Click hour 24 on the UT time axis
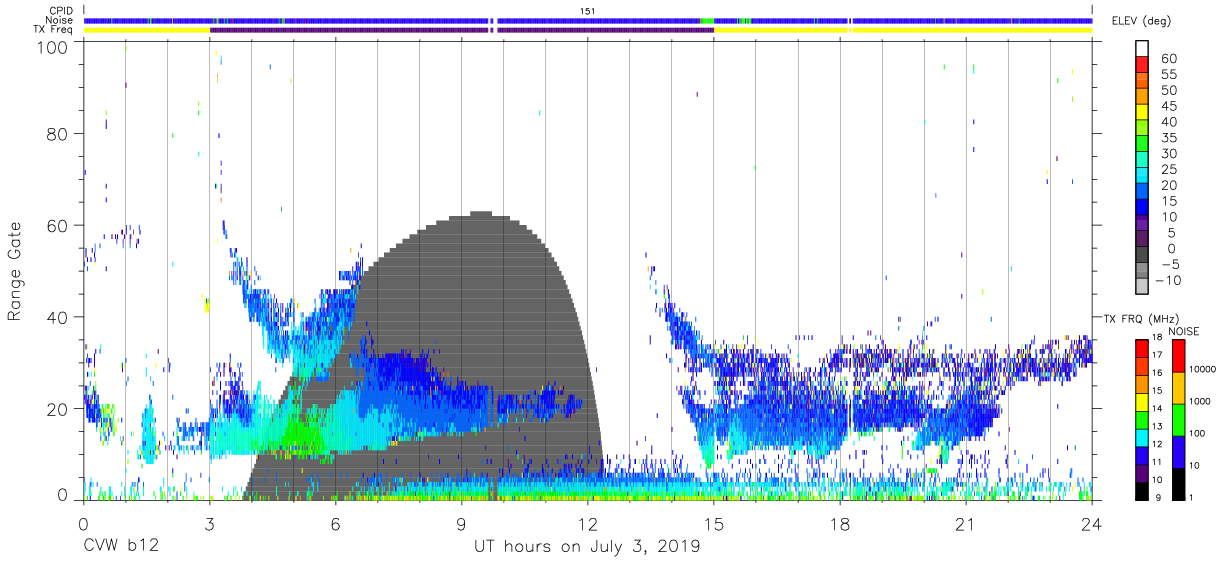 point(1092,524)
